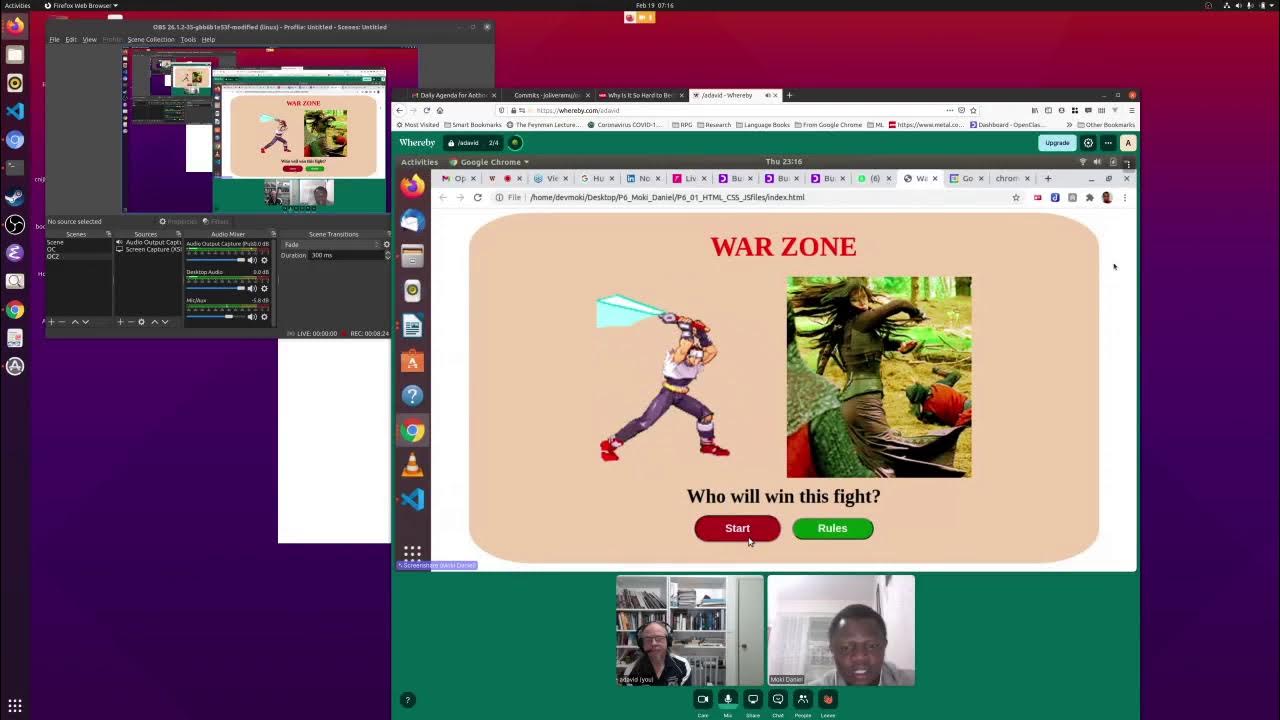Open the Research bookmarks folder
The height and width of the screenshot is (720, 1280).
[x=715, y=125]
